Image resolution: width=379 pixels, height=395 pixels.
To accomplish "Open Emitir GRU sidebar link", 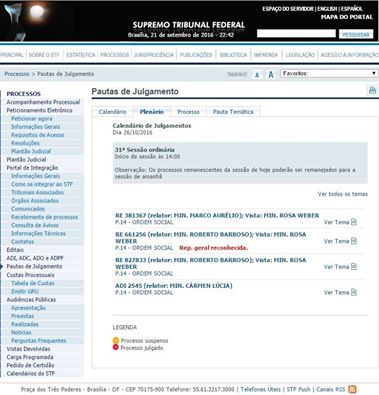I will [25, 291].
